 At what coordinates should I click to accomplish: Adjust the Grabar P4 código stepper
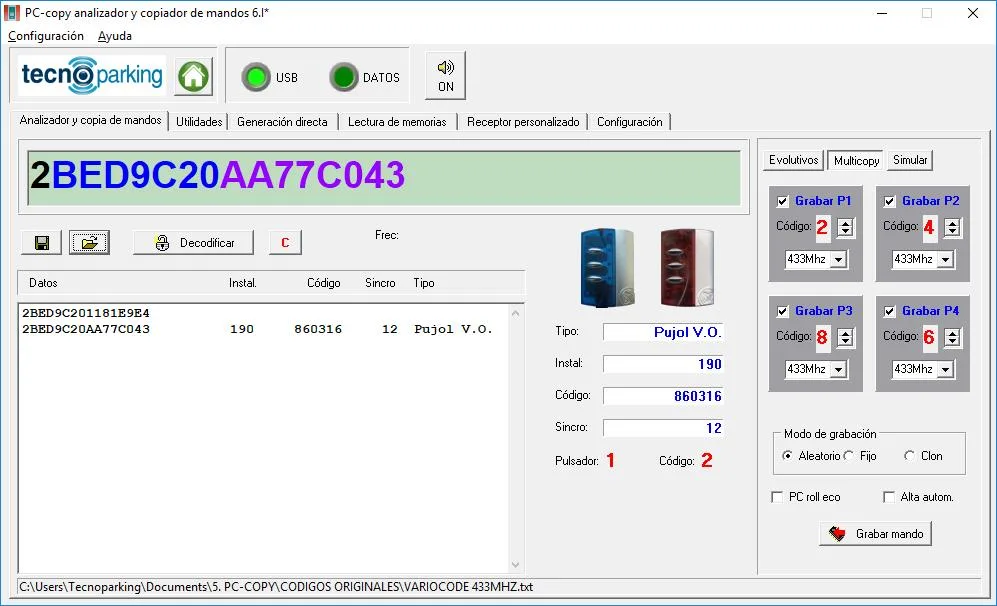tap(952, 337)
